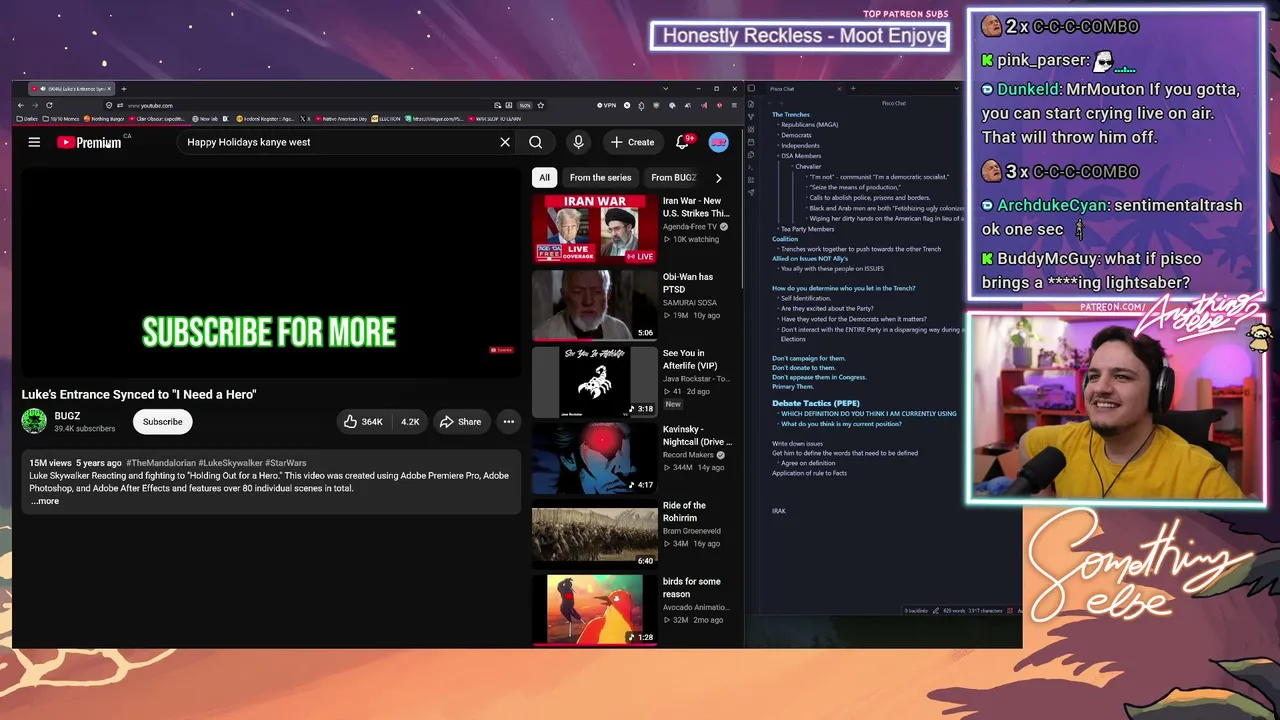The height and width of the screenshot is (720, 1280).
Task: Show more filter chips with right arrow
Action: tap(718, 178)
